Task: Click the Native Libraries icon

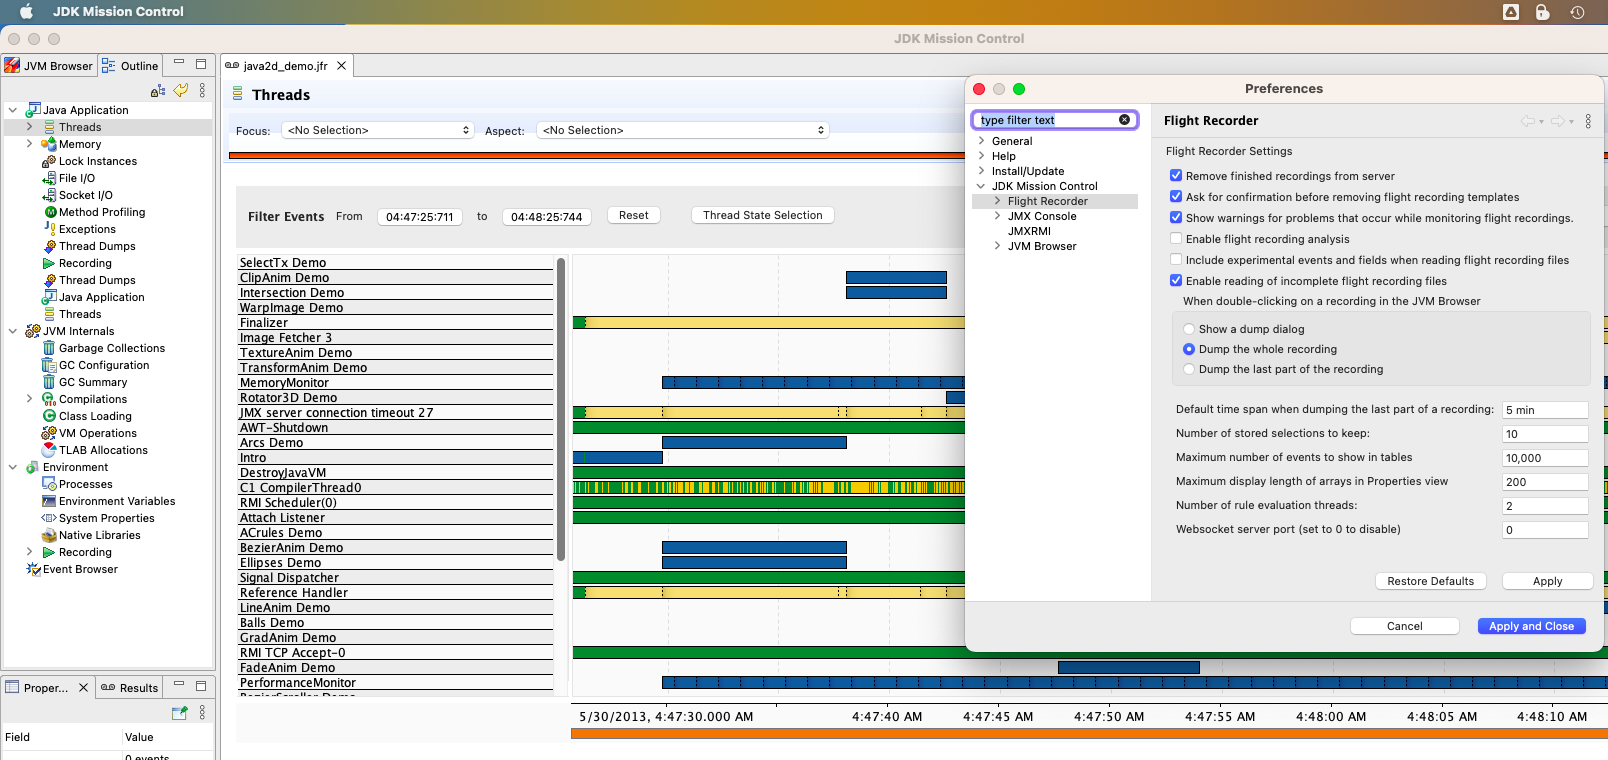Action: pyautogui.click(x=49, y=535)
